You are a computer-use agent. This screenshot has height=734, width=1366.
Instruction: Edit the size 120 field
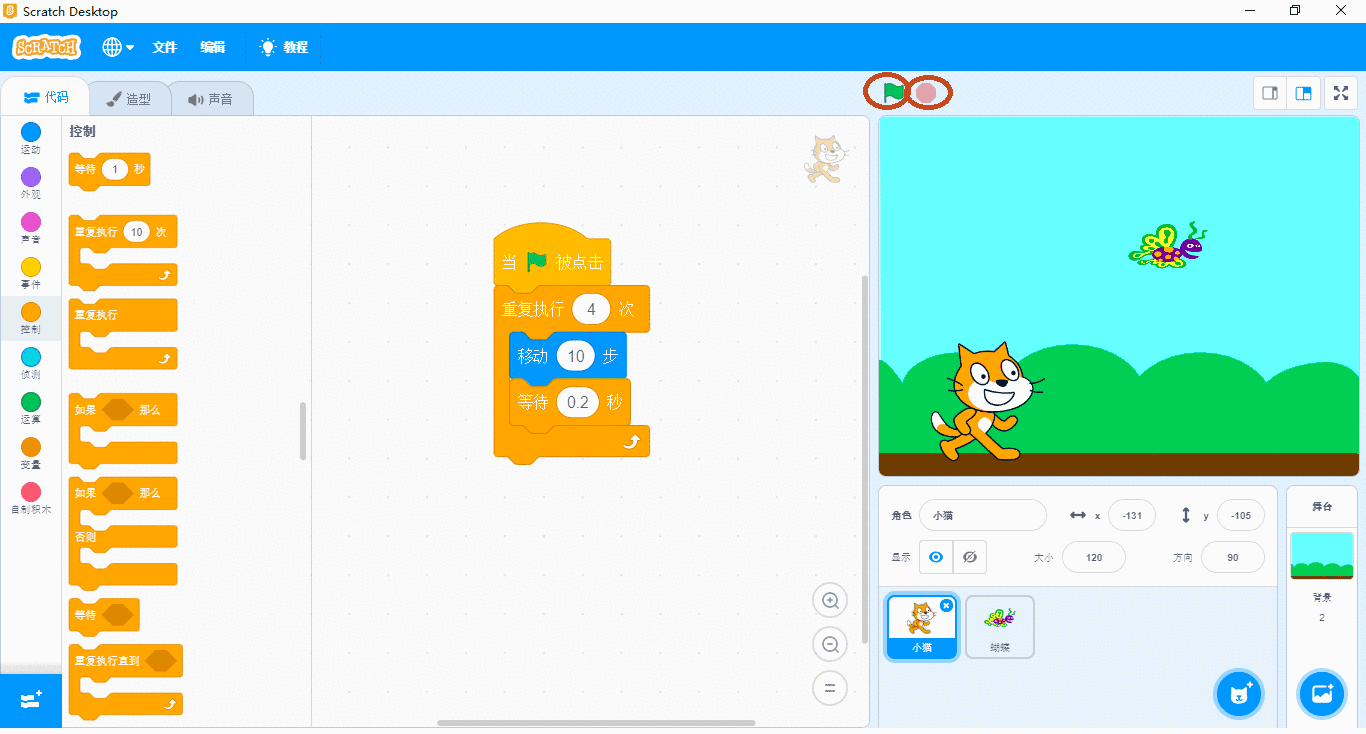1094,557
